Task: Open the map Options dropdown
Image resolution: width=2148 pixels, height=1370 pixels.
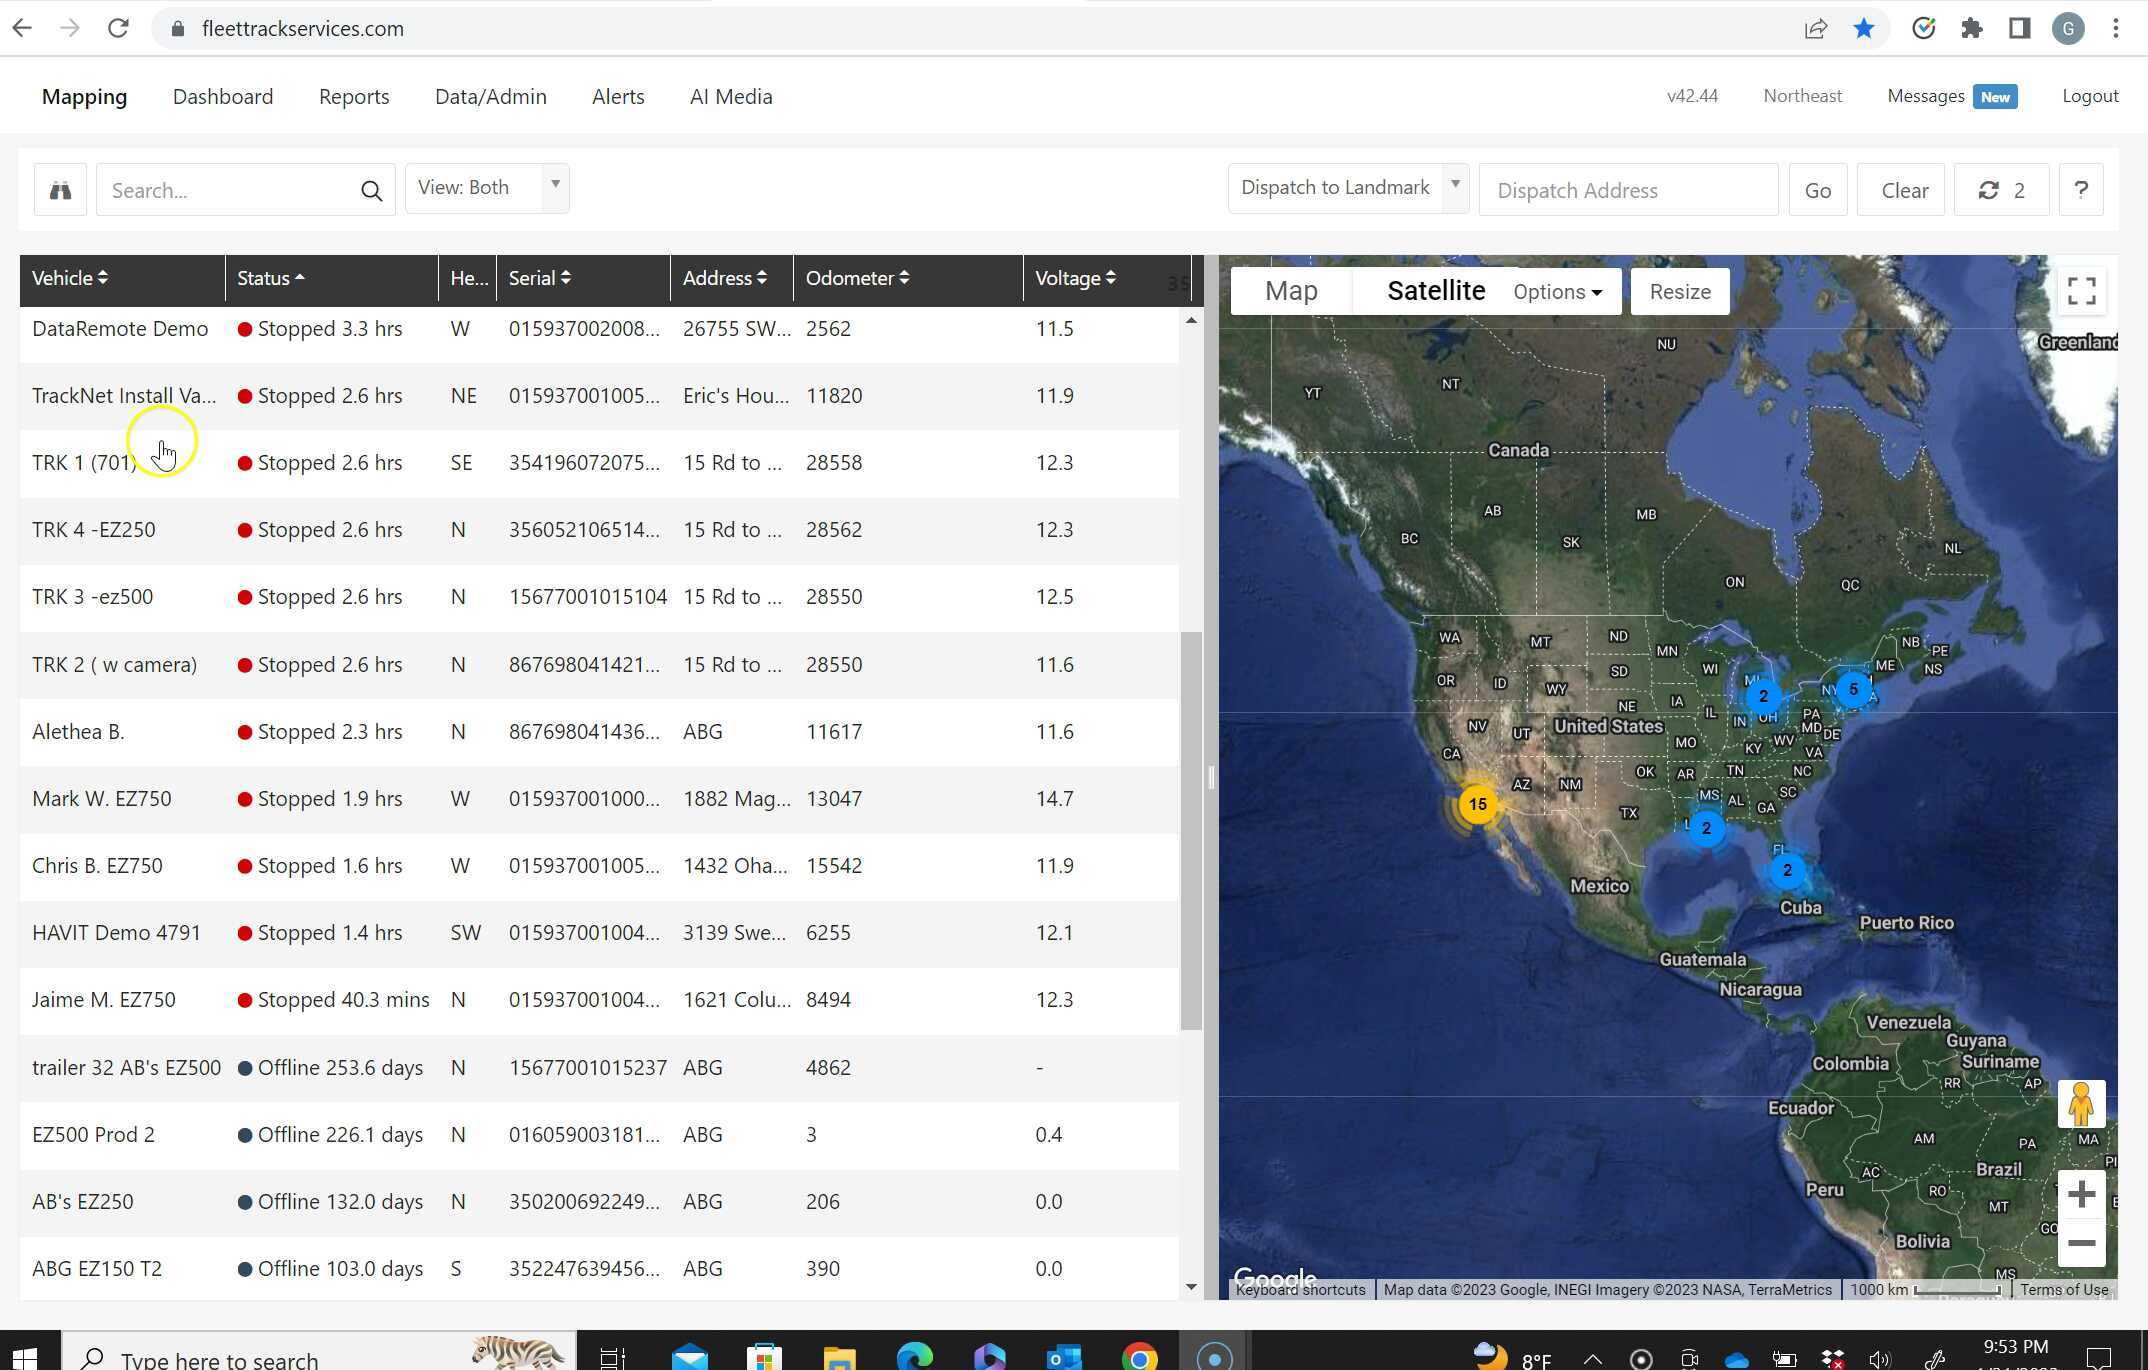Action: [1557, 292]
